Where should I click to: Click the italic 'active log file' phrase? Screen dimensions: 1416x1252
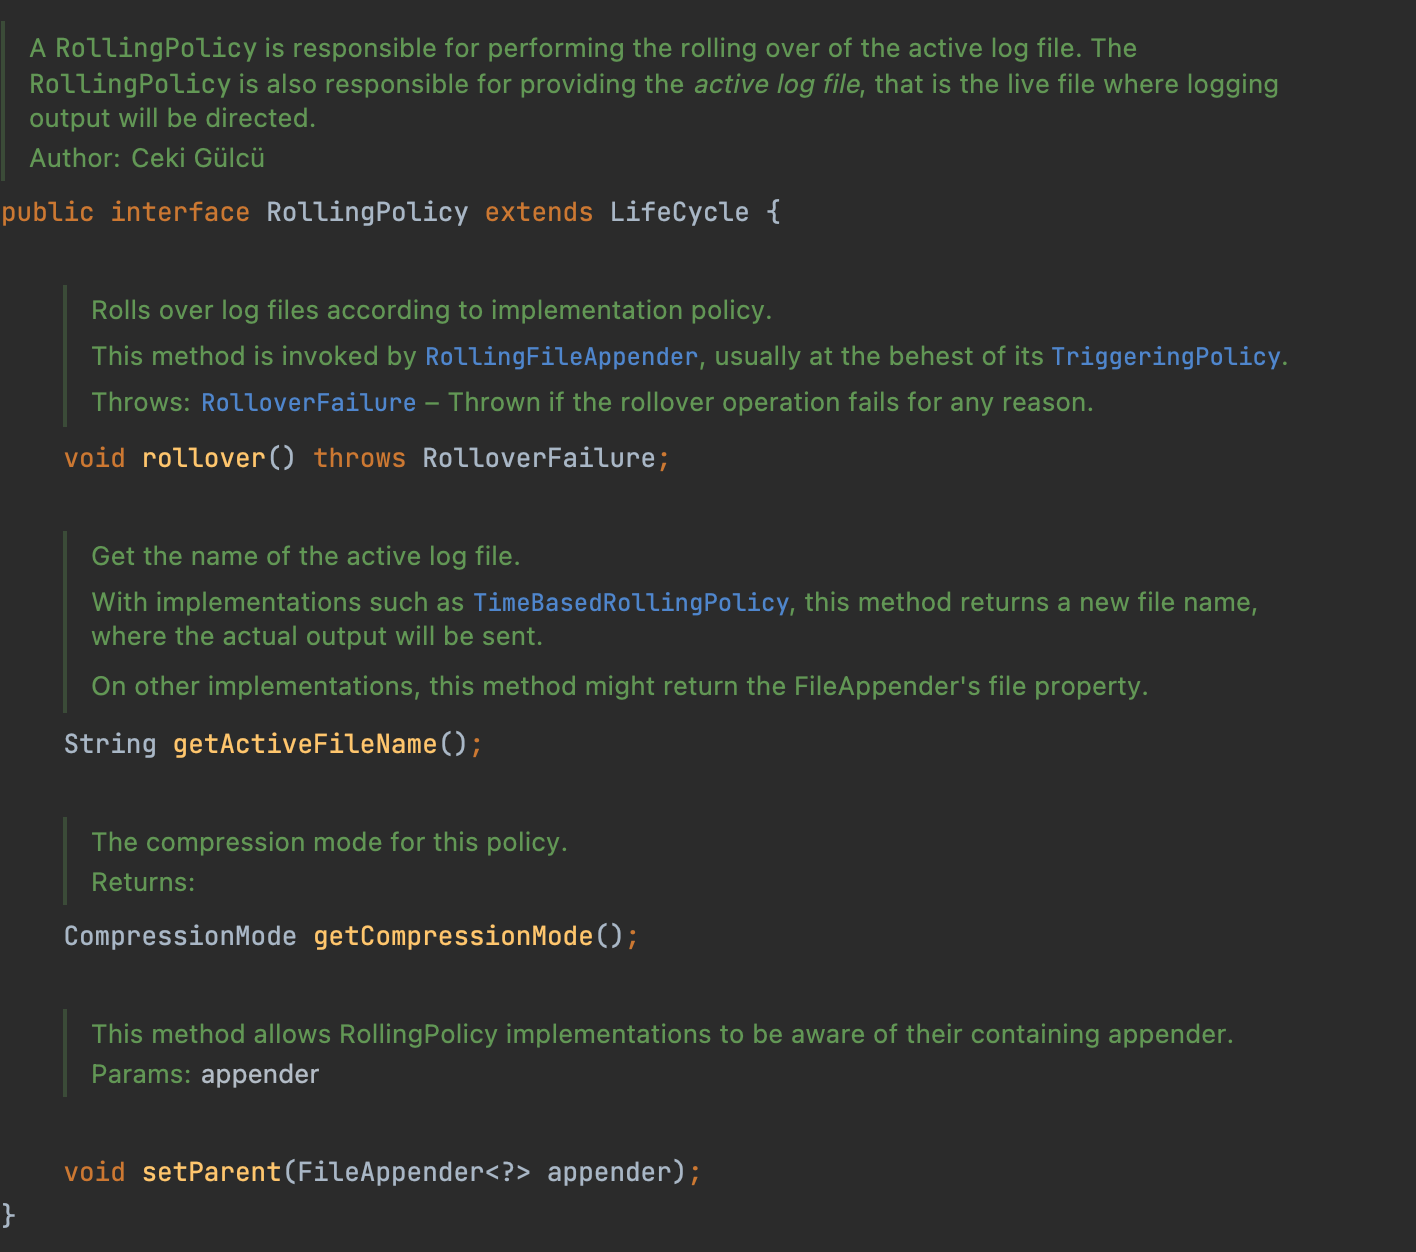coord(777,84)
